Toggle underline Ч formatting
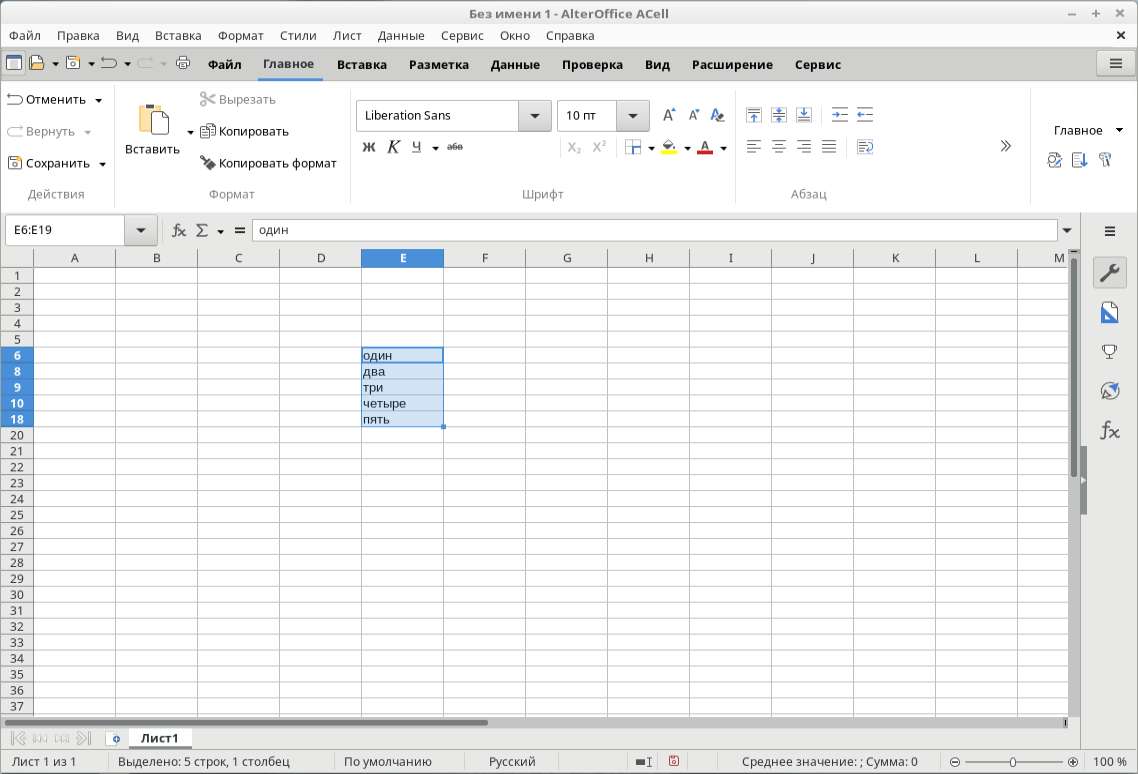This screenshot has width=1138, height=774. coord(417,147)
